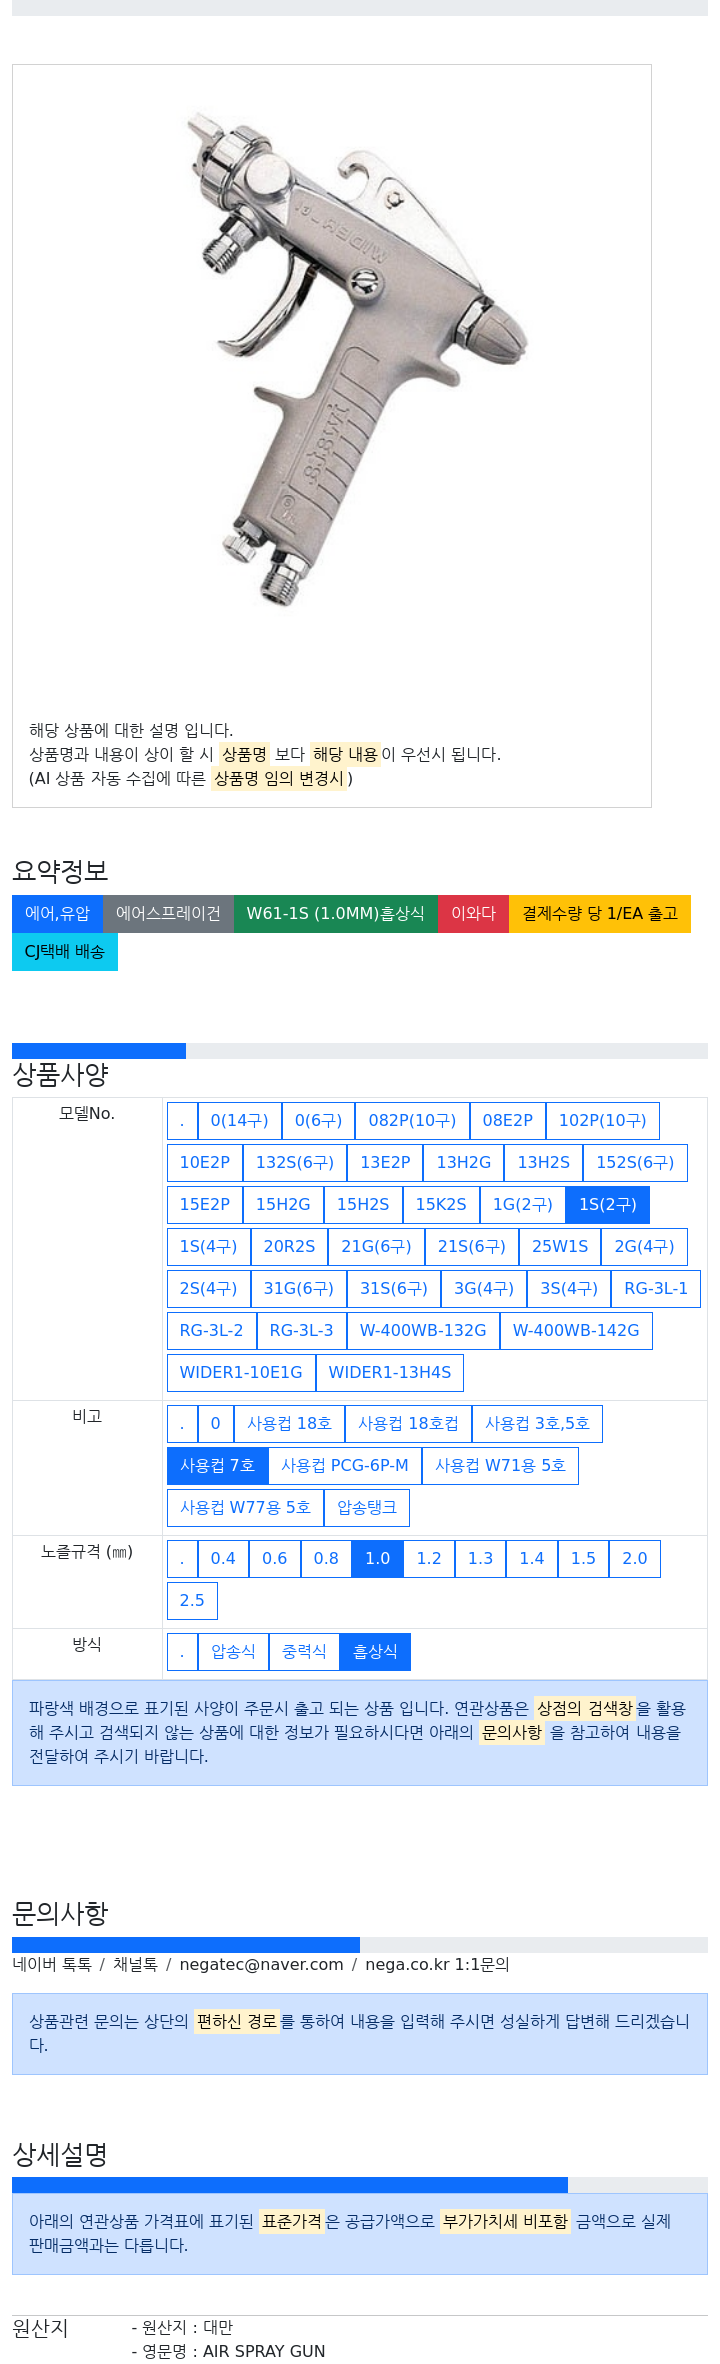Select model RG-3L-1
Screen dimensions: 720x2364
coord(656,1289)
